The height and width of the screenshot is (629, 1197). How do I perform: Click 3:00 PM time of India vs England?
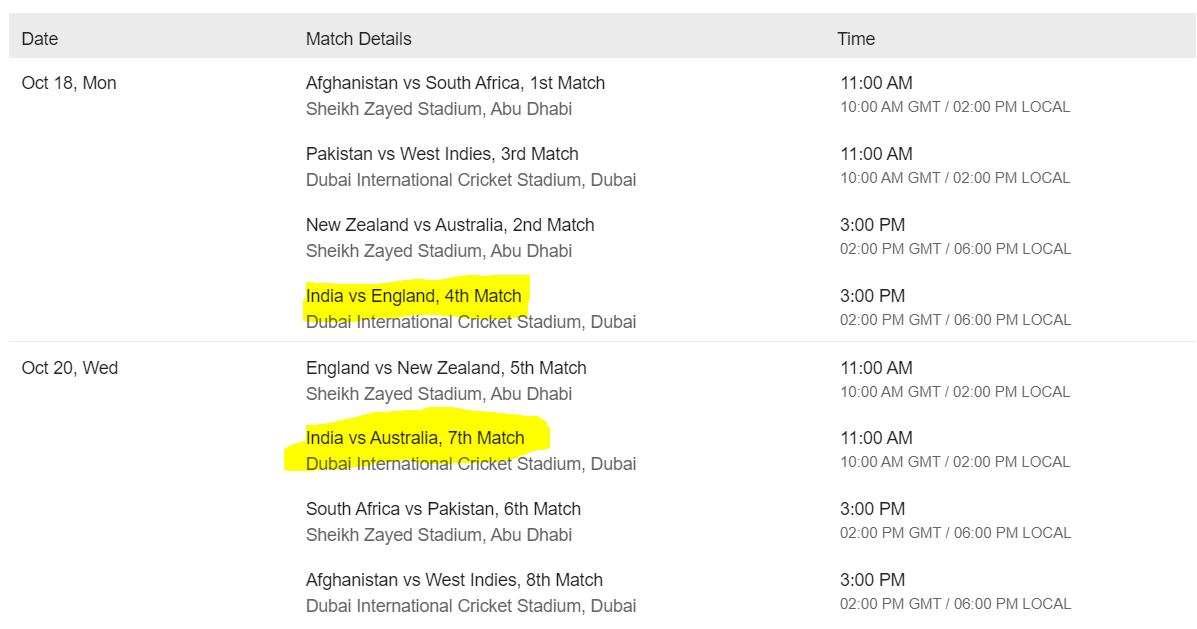click(873, 296)
